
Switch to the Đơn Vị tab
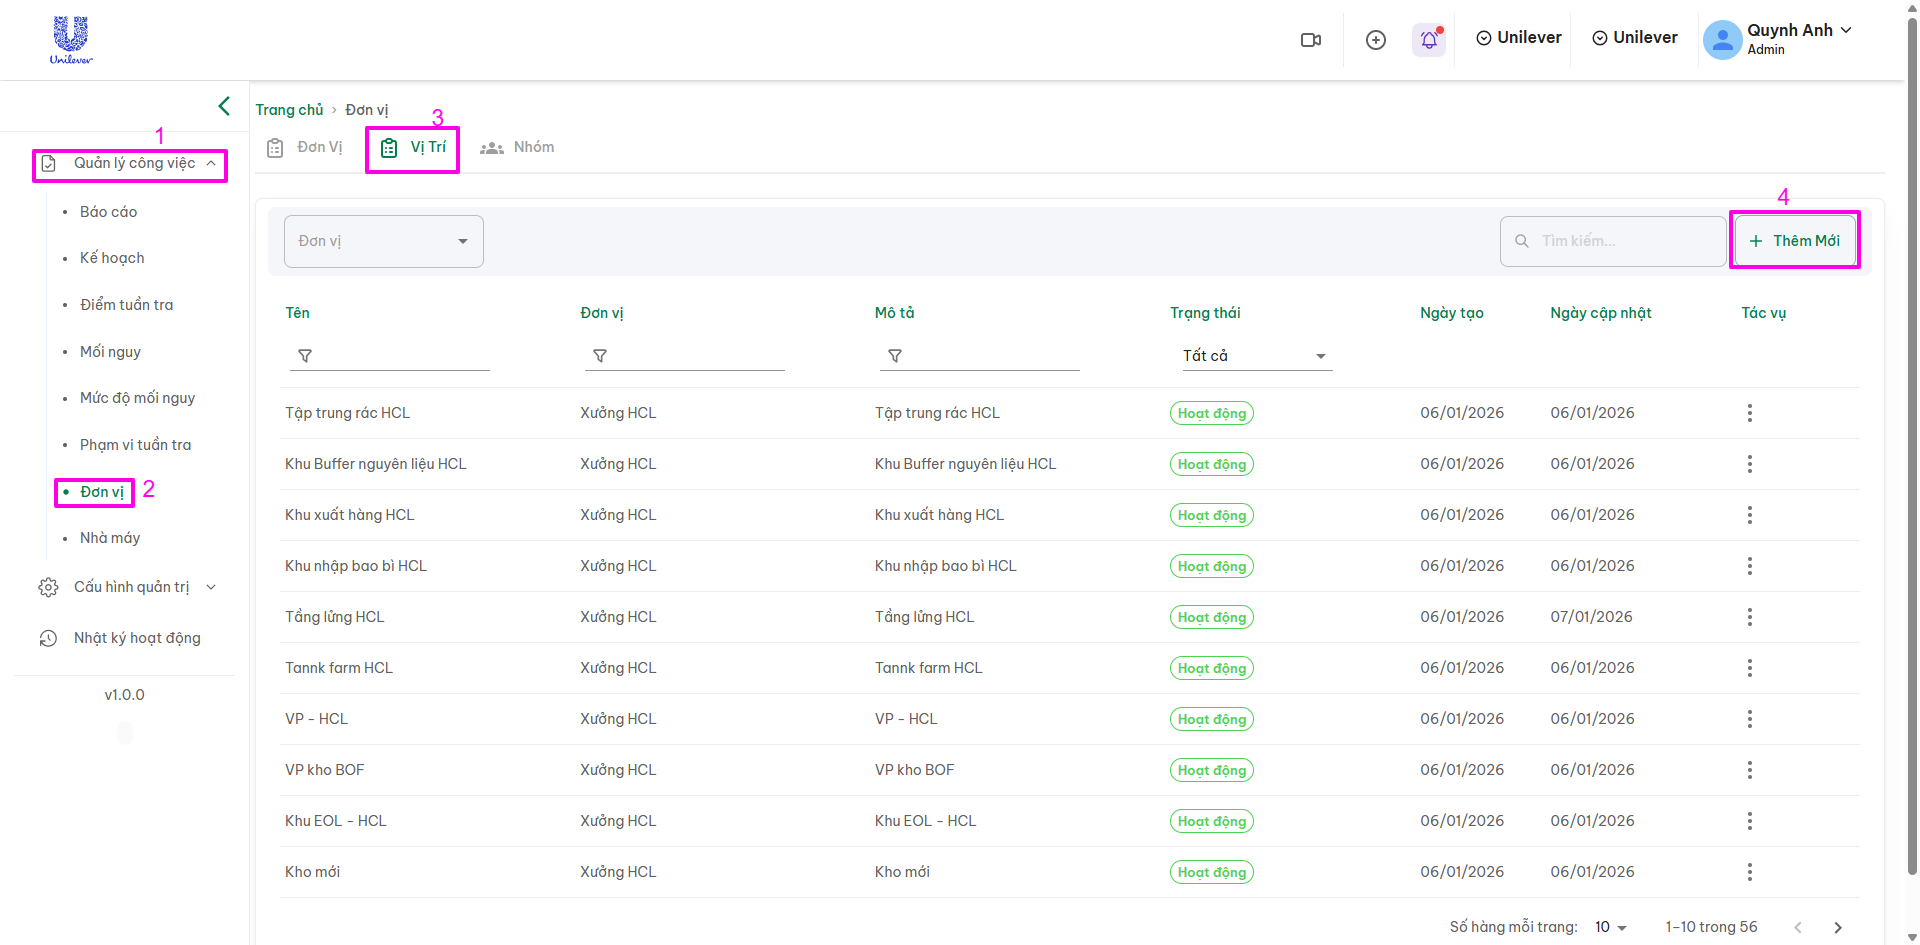pos(306,148)
